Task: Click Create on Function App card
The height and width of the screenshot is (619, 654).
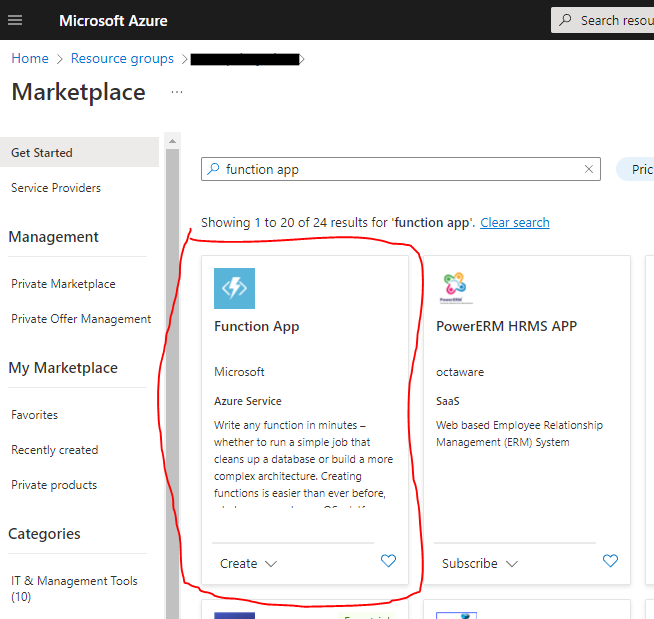Action: click(238, 564)
